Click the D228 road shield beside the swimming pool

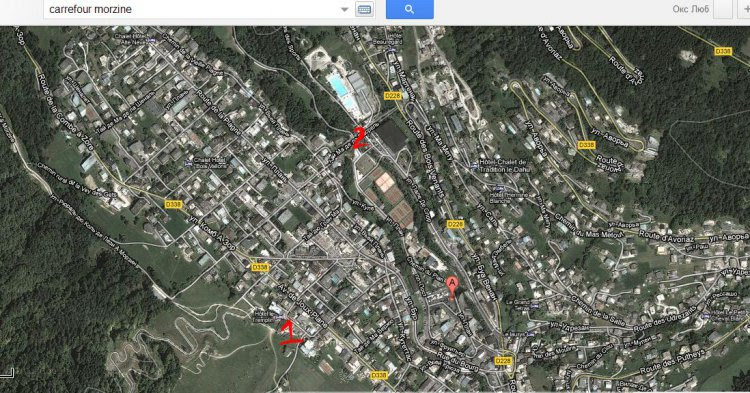(393, 96)
